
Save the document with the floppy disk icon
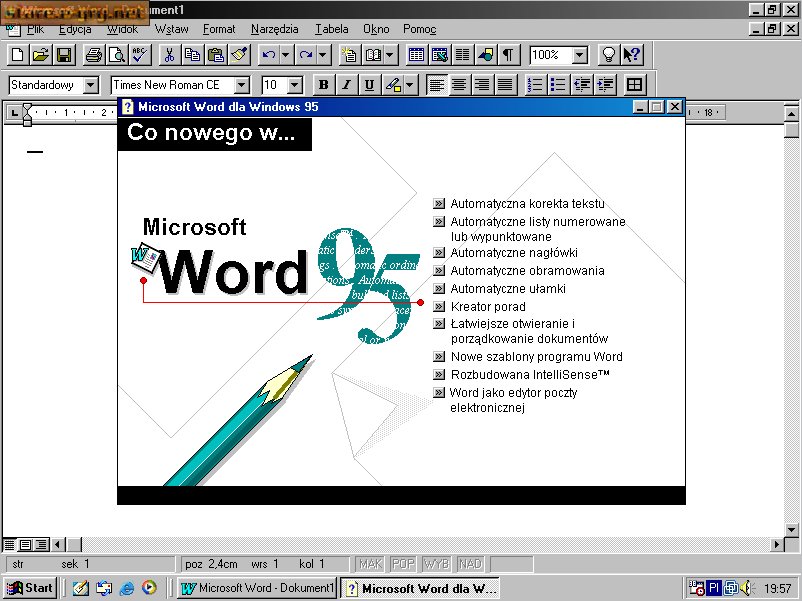[x=64, y=55]
